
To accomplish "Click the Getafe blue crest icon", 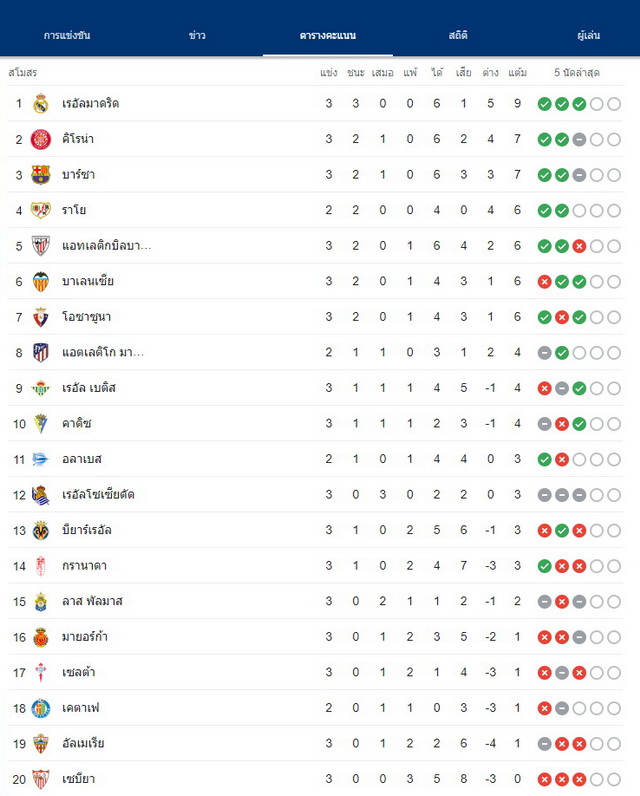I will 41,708.
